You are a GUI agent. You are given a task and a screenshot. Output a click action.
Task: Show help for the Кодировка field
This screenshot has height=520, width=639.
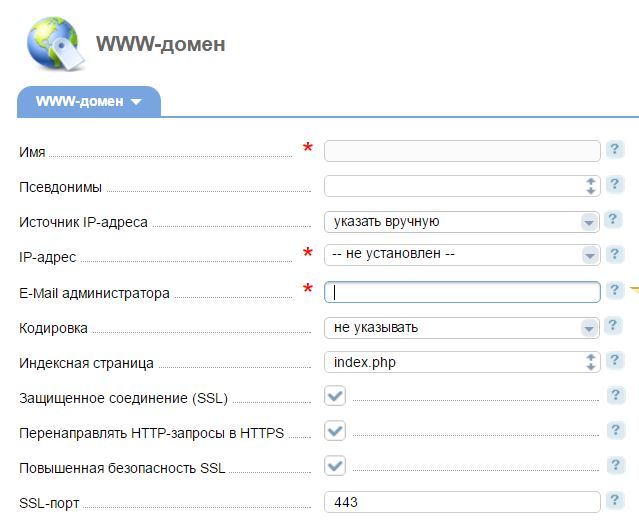(x=613, y=326)
